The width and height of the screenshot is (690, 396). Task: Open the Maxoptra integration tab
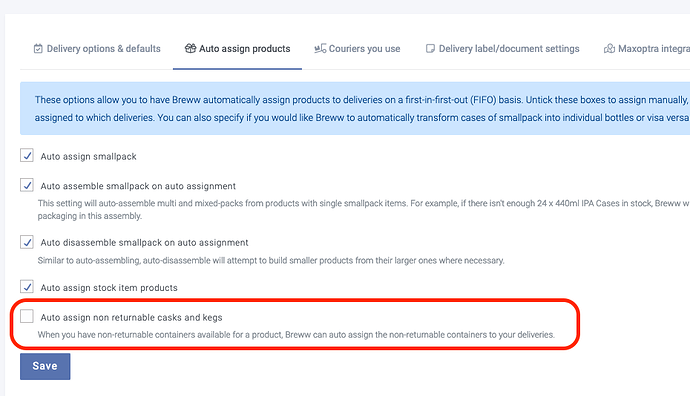coord(646,49)
